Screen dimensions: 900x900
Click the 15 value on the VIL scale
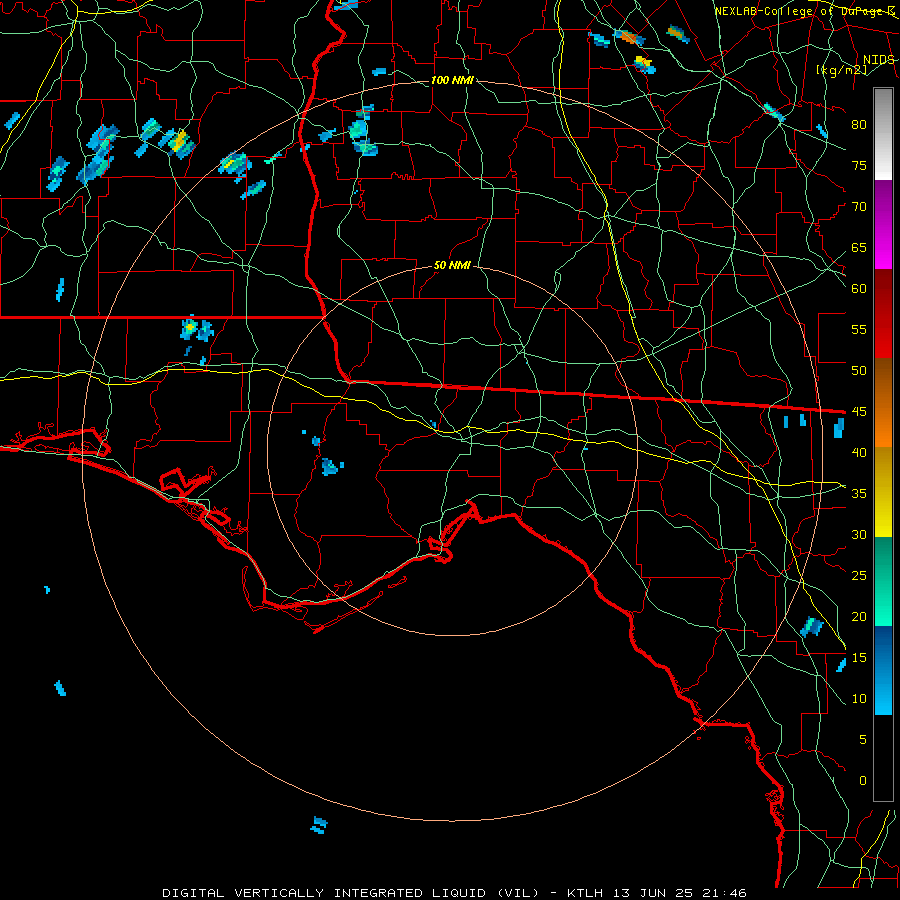(859, 658)
